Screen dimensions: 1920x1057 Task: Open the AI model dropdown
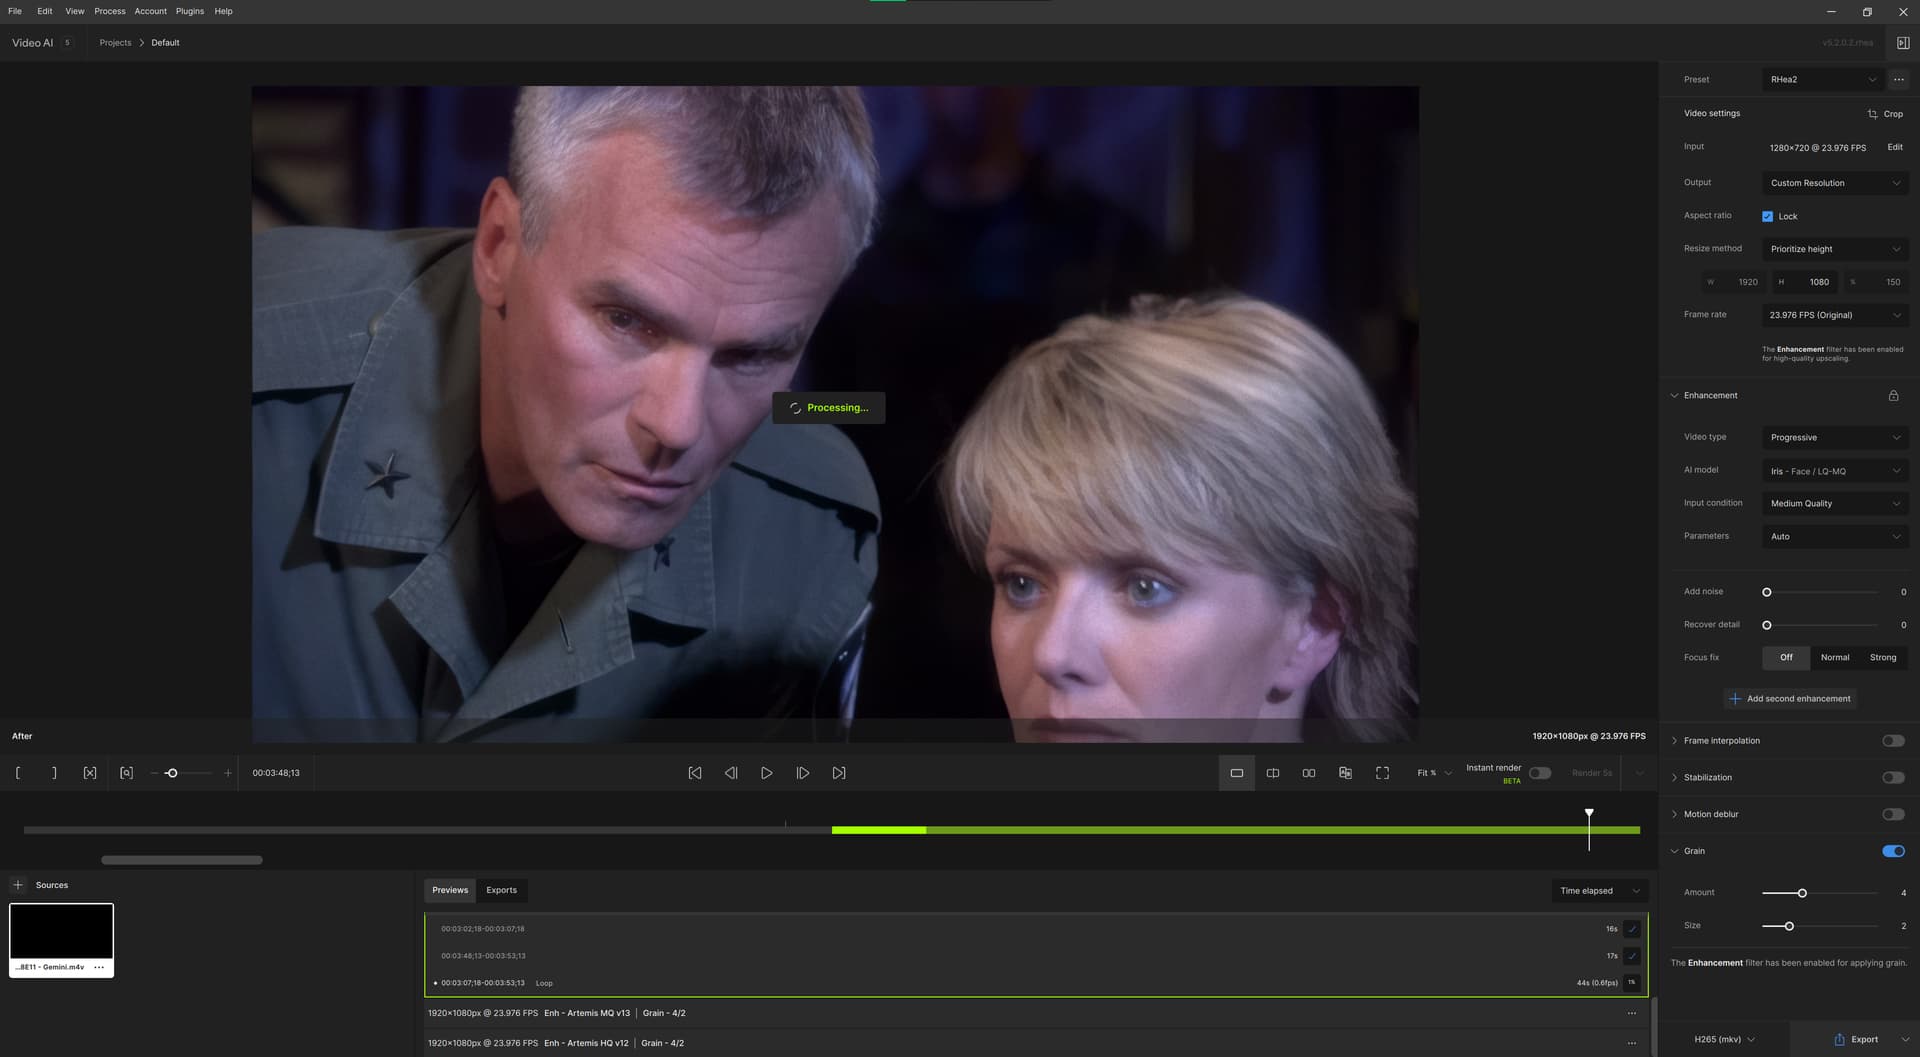(1835, 471)
